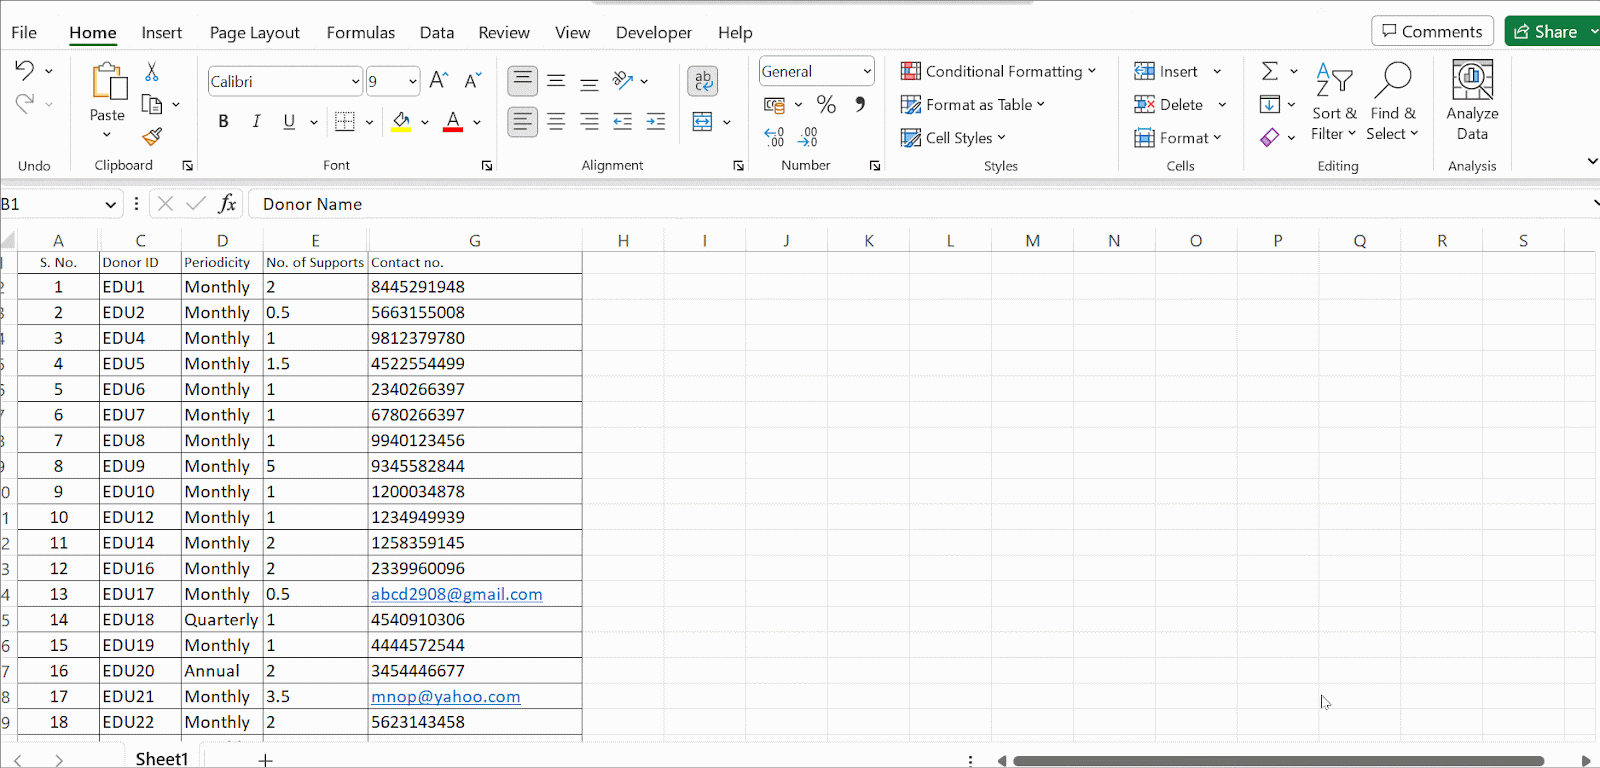
Task: Expand the General number format dropdown
Action: click(867, 72)
